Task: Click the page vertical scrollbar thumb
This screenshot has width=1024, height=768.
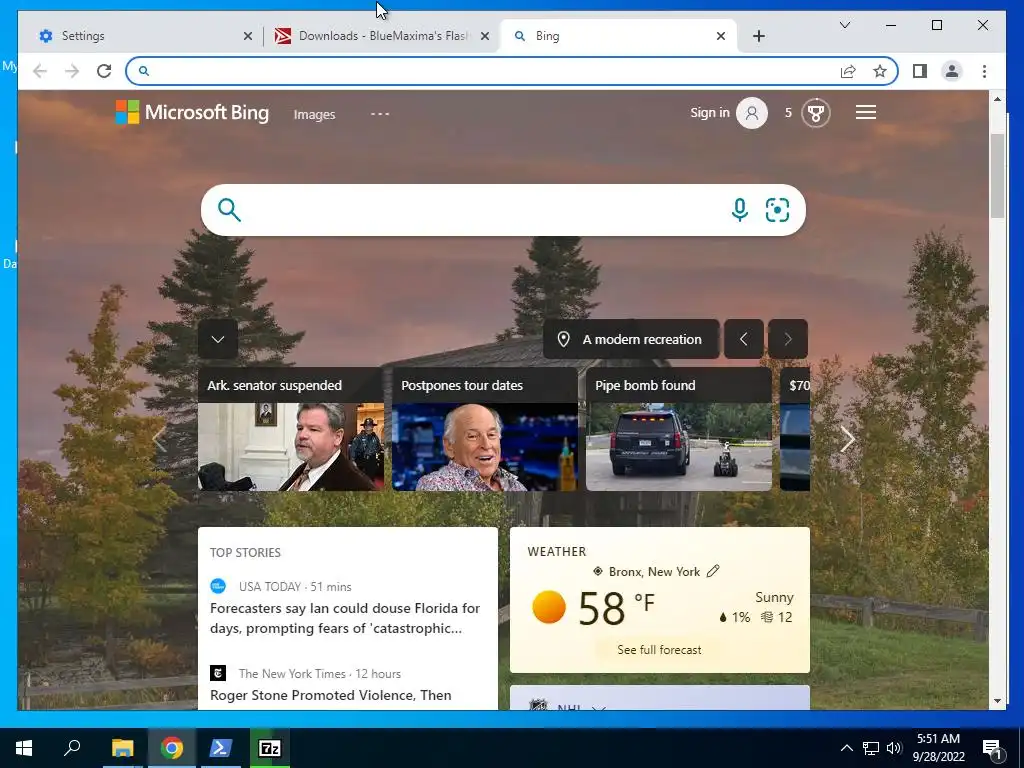Action: click(x=997, y=175)
